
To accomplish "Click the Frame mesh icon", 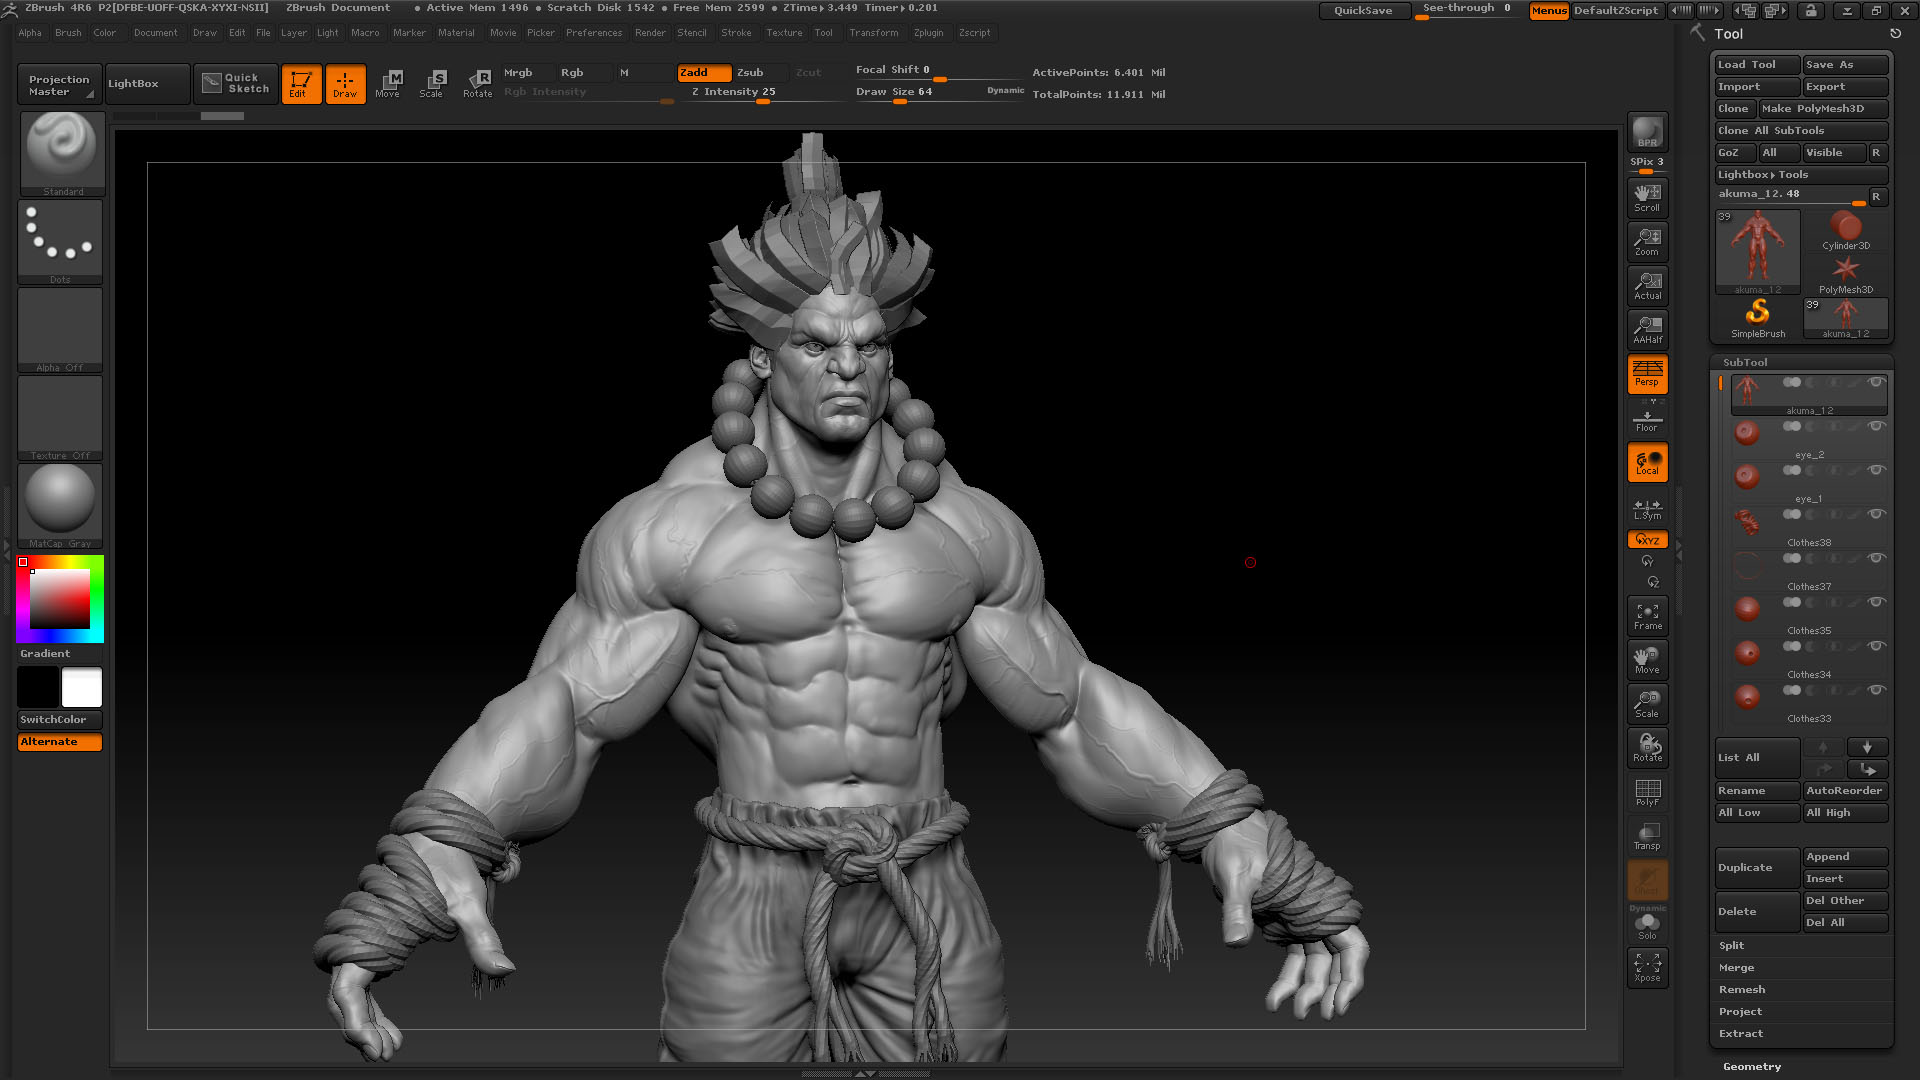I will pos(1647,616).
